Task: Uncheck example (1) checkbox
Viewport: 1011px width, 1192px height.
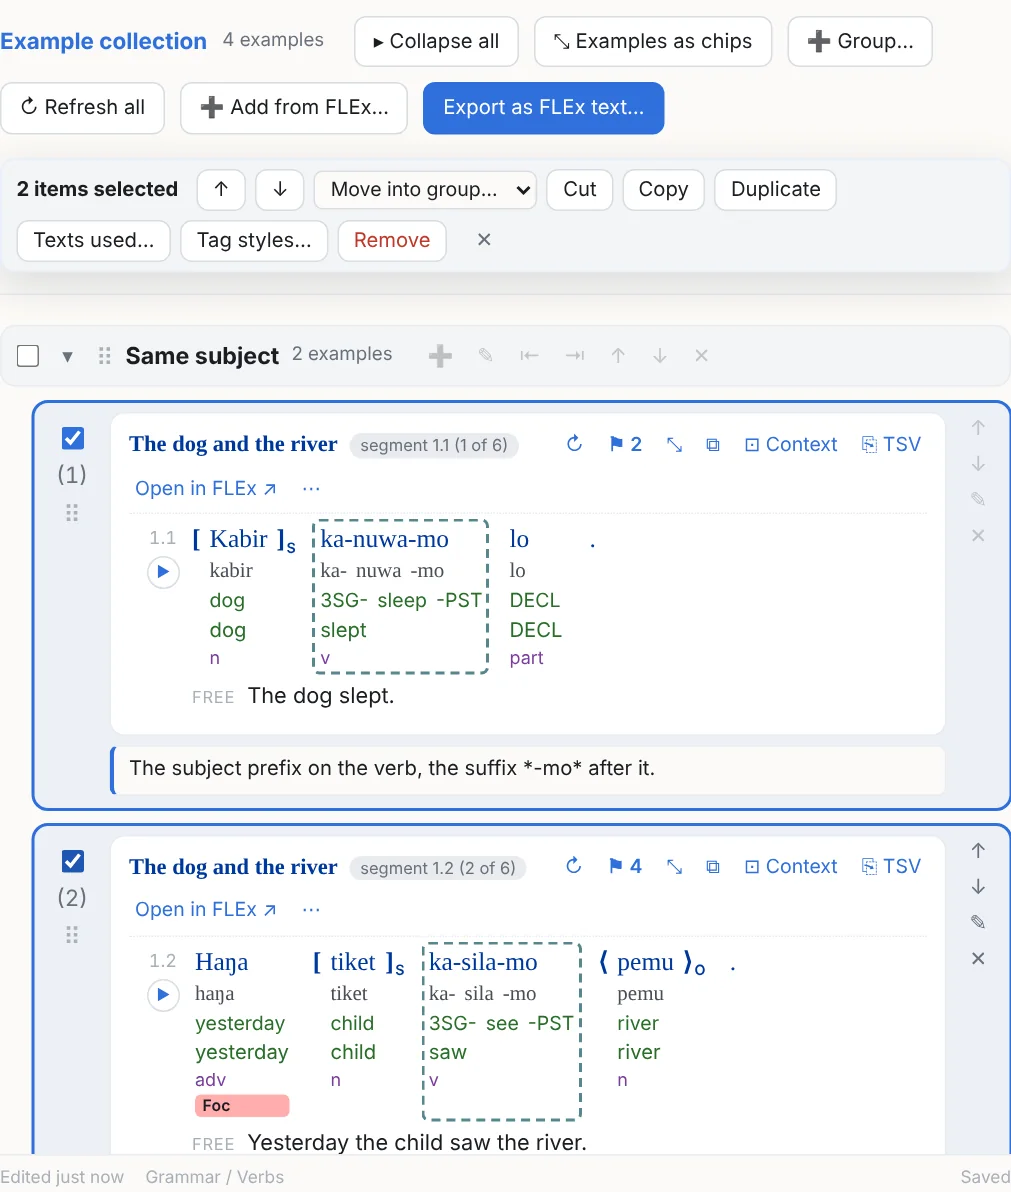Action: pos(73,439)
